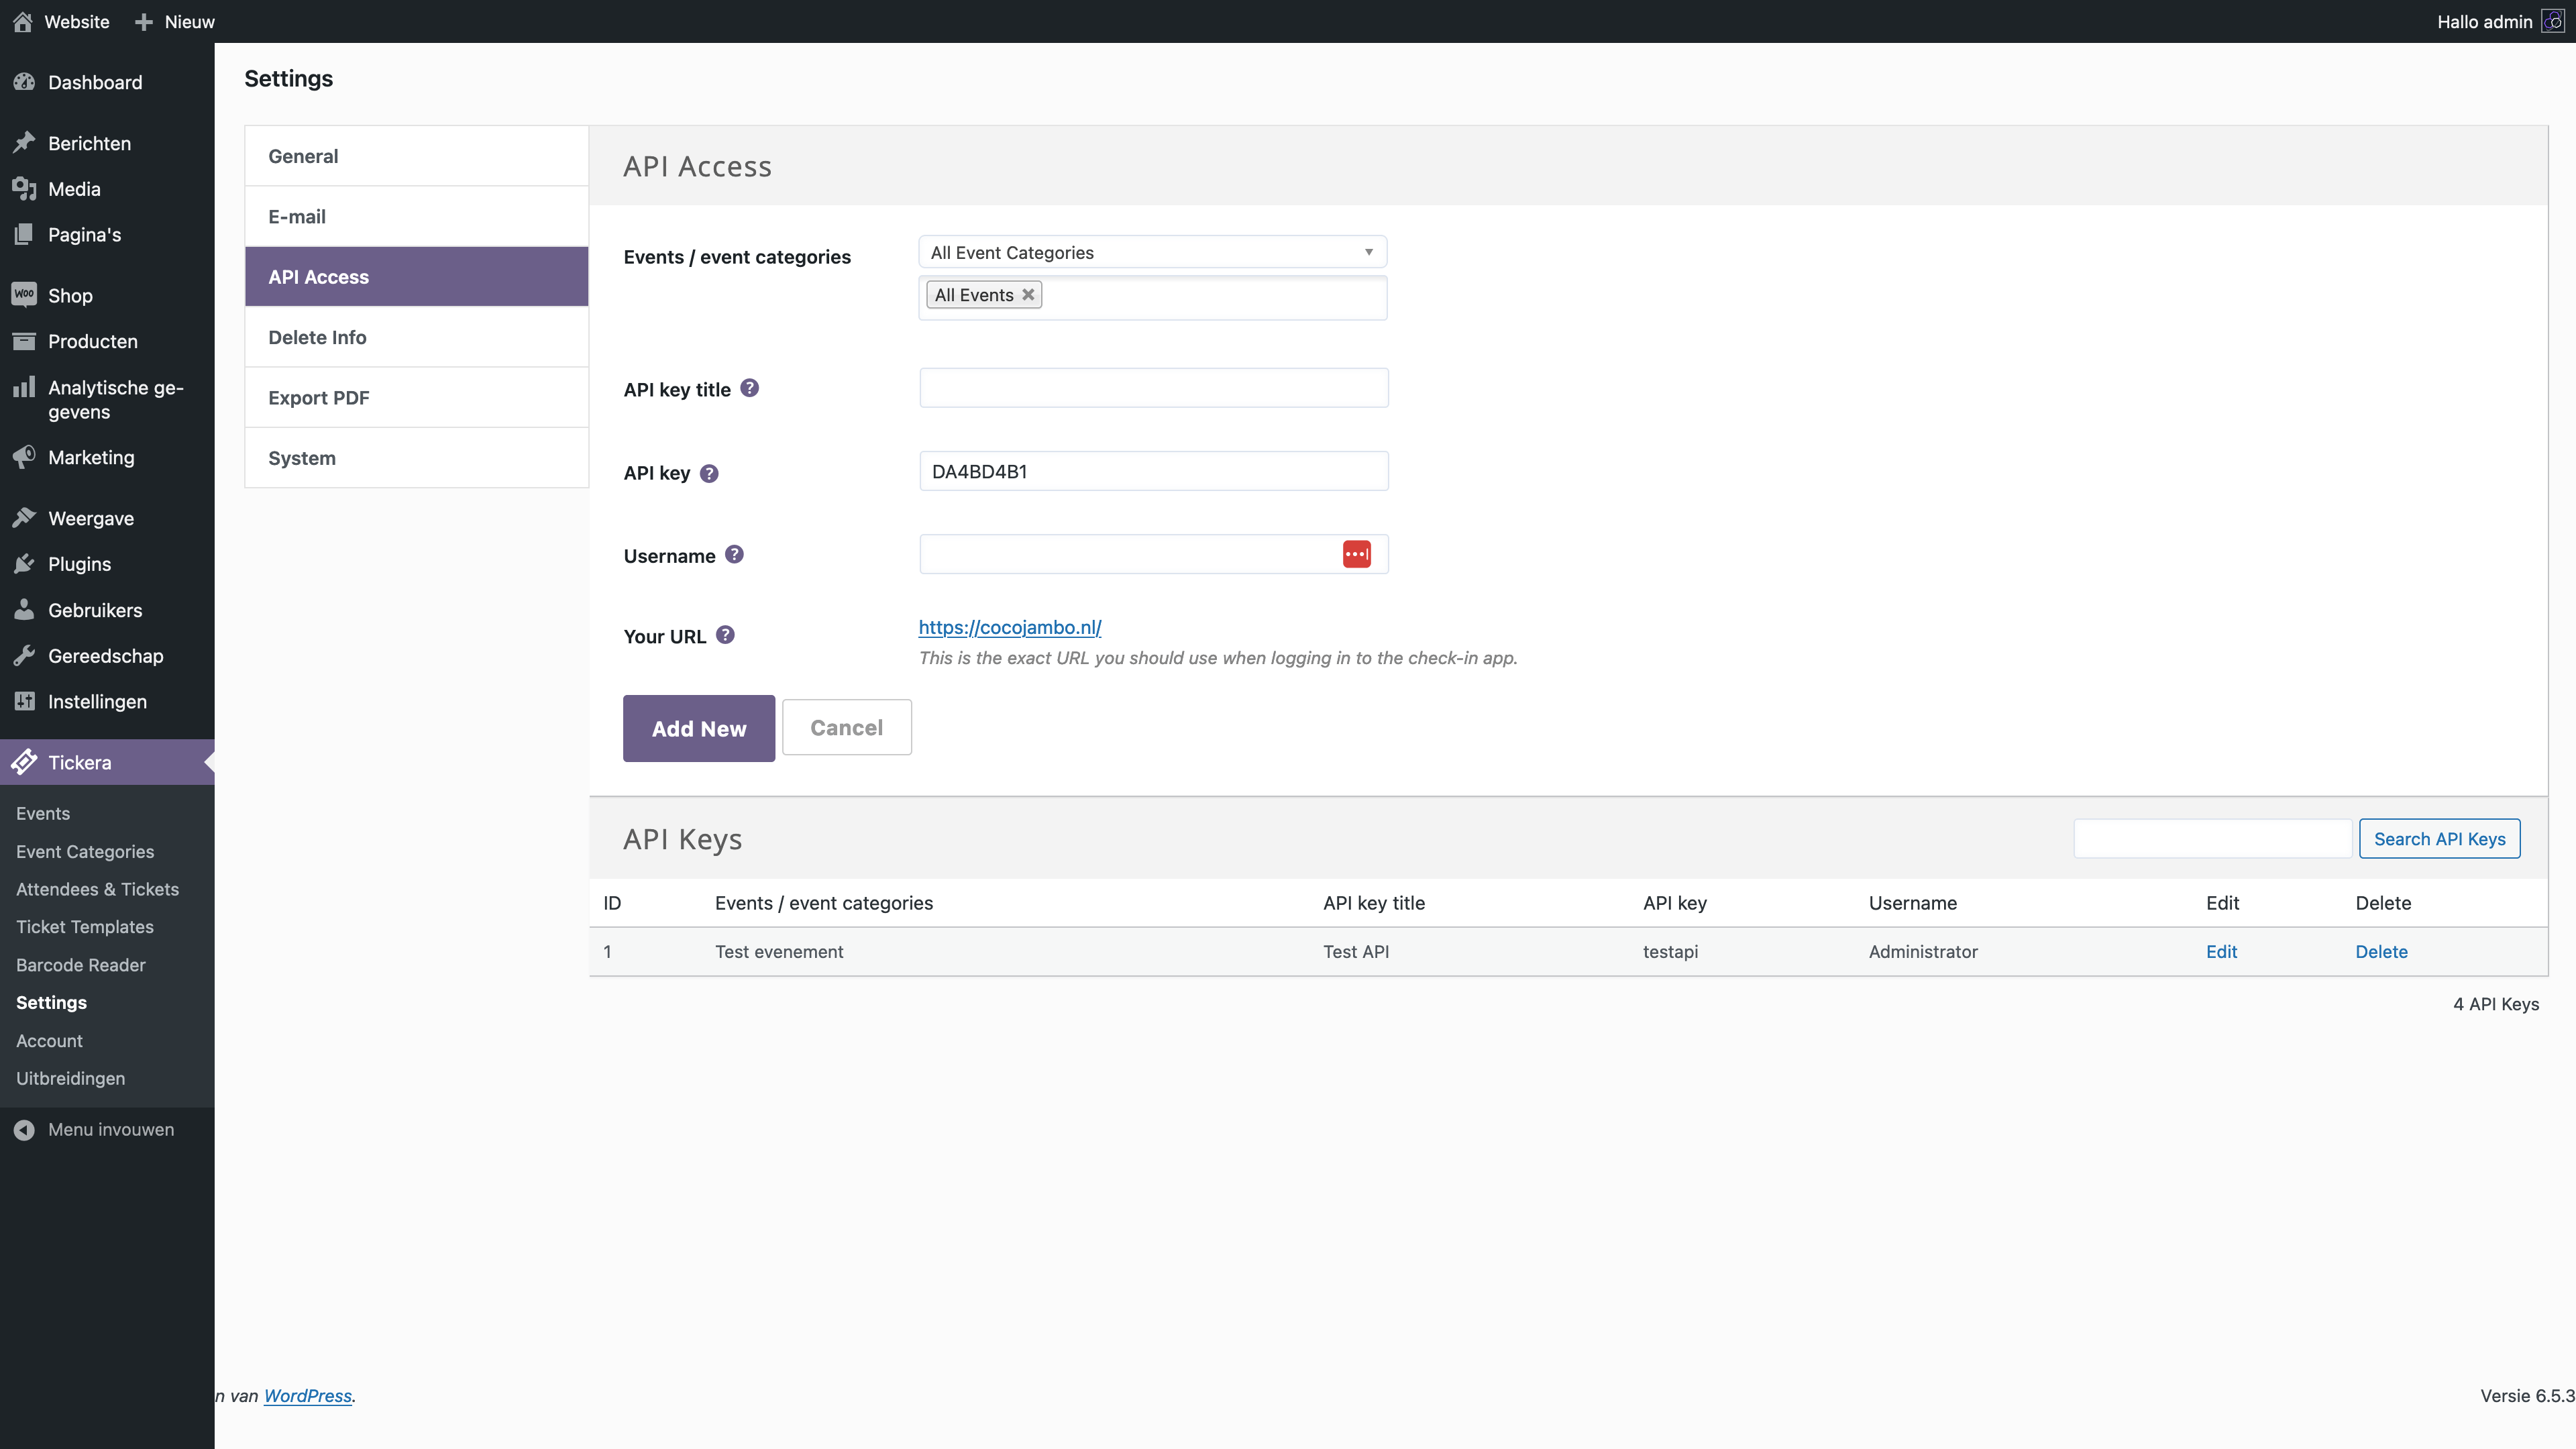The width and height of the screenshot is (2576, 1449).
Task: Click the Nieuw toolbar label
Action: [189, 22]
